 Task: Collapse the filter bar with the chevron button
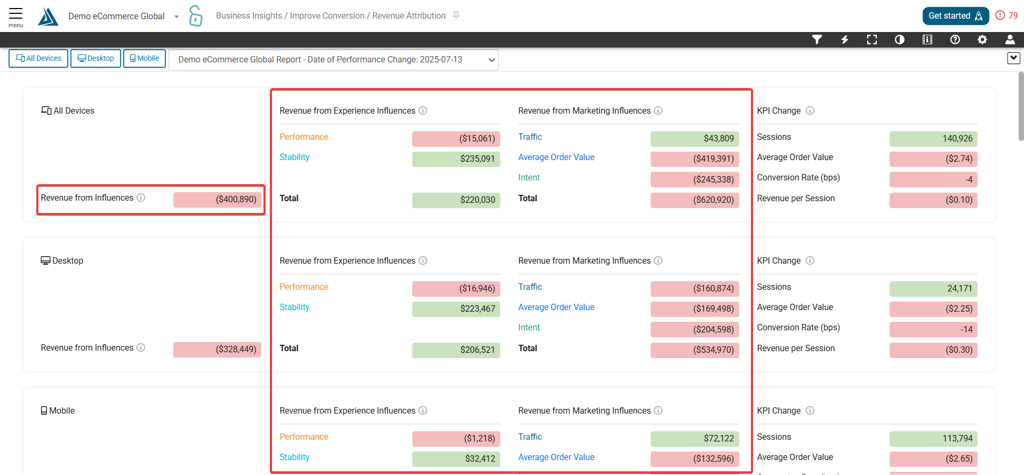tap(1014, 59)
